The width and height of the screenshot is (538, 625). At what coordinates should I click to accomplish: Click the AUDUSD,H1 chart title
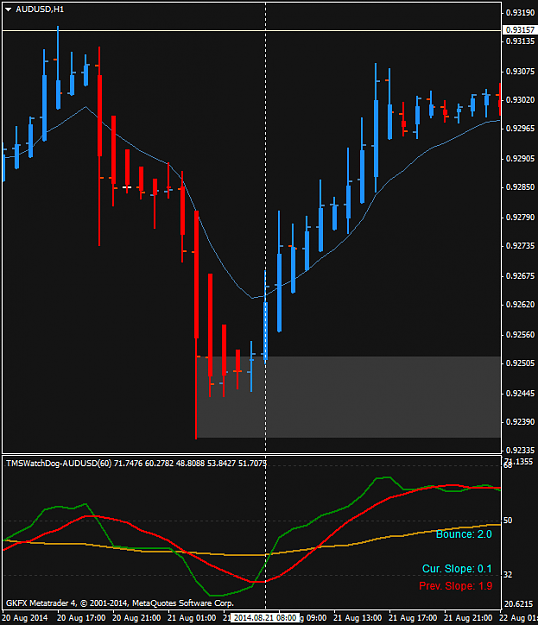point(39,9)
